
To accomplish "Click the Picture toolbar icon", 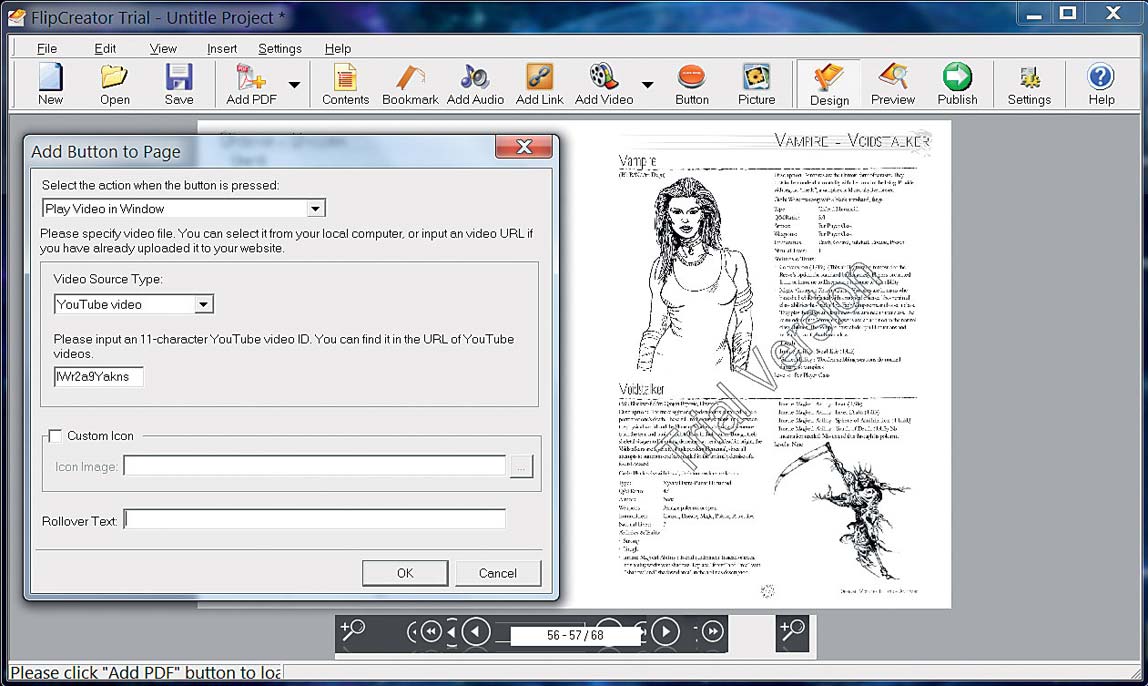I will 756,84.
